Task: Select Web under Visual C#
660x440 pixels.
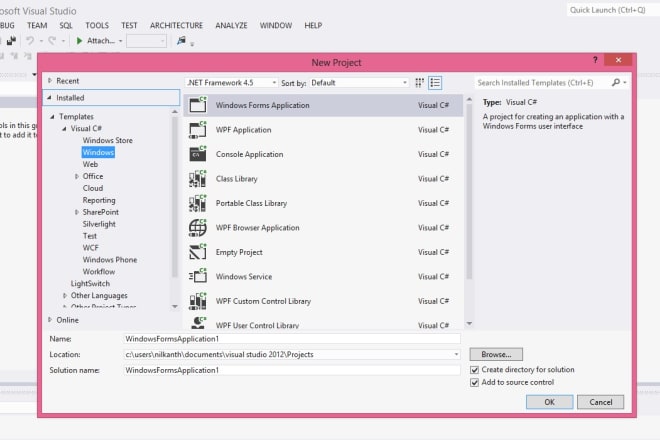Action: click(x=90, y=164)
